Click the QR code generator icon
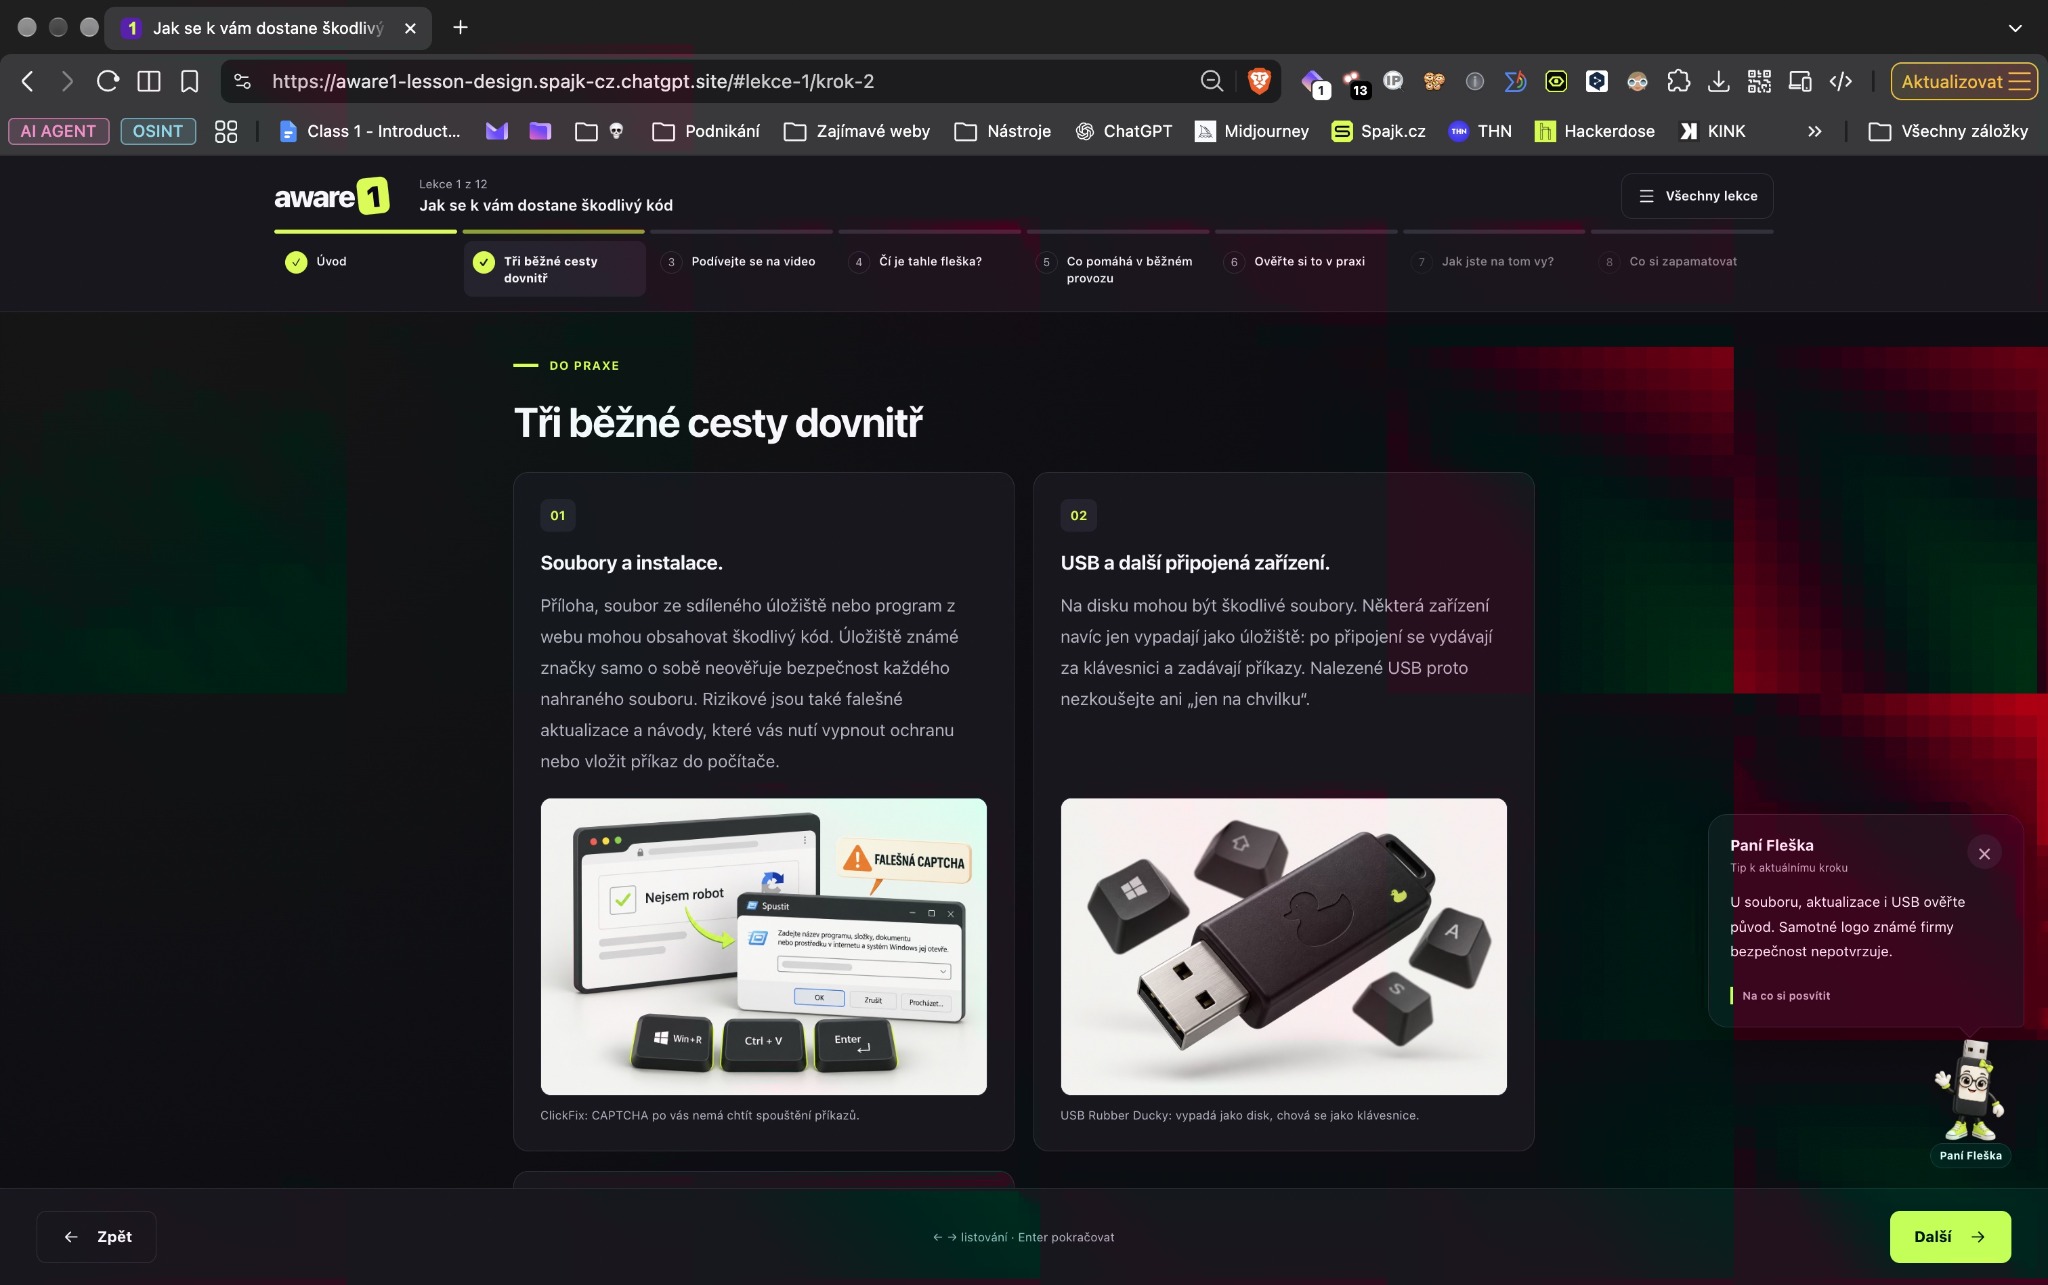Viewport: 2048px width, 1285px height. click(1759, 81)
